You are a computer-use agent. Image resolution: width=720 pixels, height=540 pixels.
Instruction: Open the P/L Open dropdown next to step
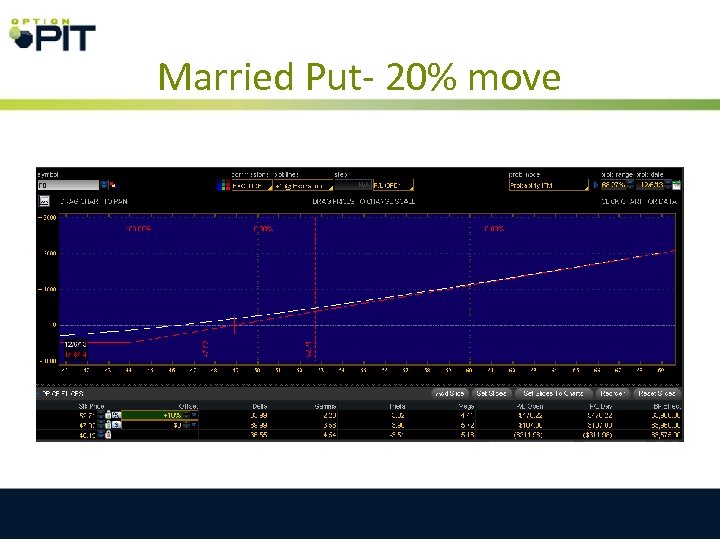pos(393,186)
